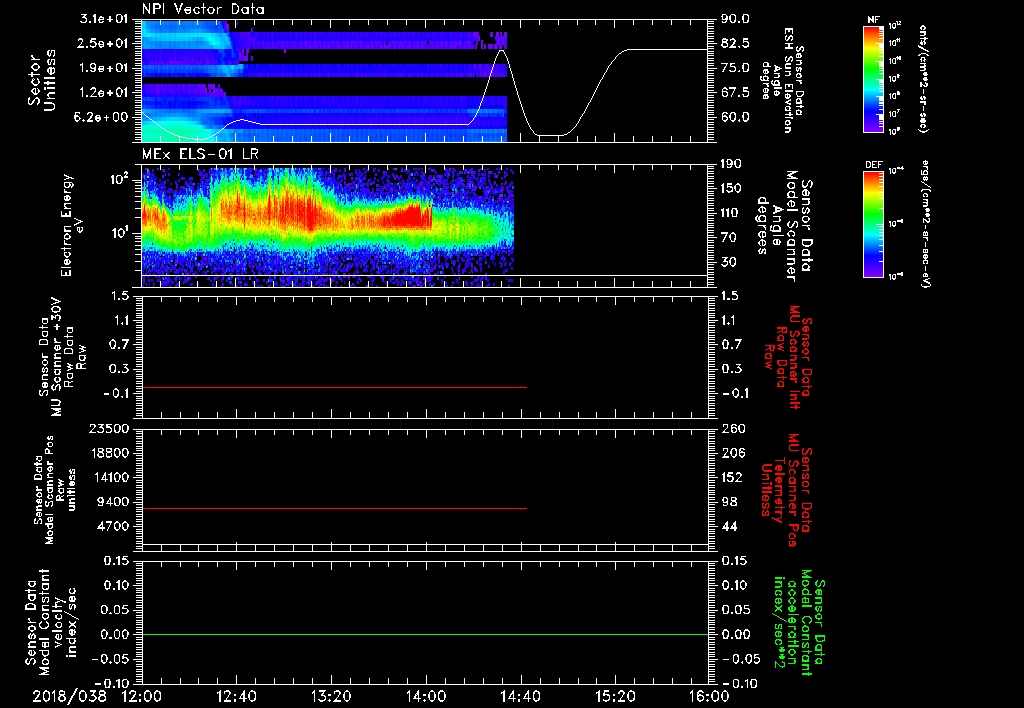Viewport: 1024px width, 708px height.
Task: Click the 4700 scanner position tick
Action: pyautogui.click(x=115, y=526)
